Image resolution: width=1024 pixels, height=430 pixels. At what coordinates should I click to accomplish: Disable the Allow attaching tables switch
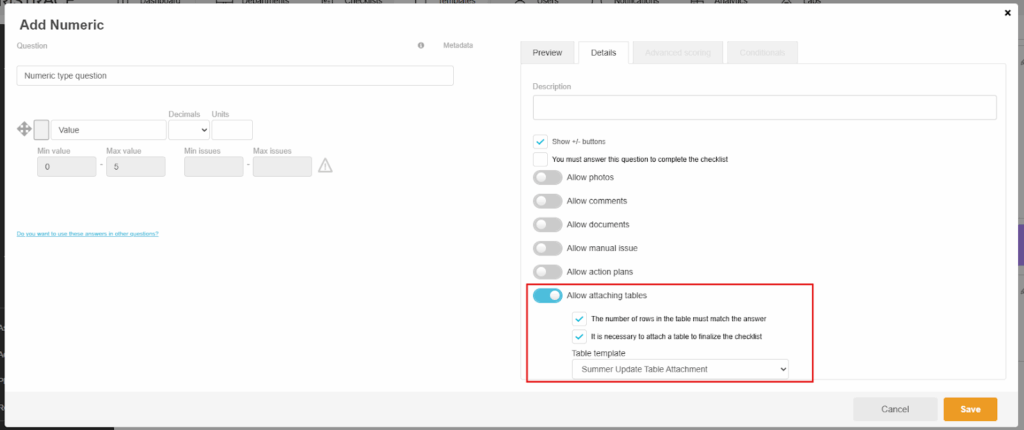point(547,295)
